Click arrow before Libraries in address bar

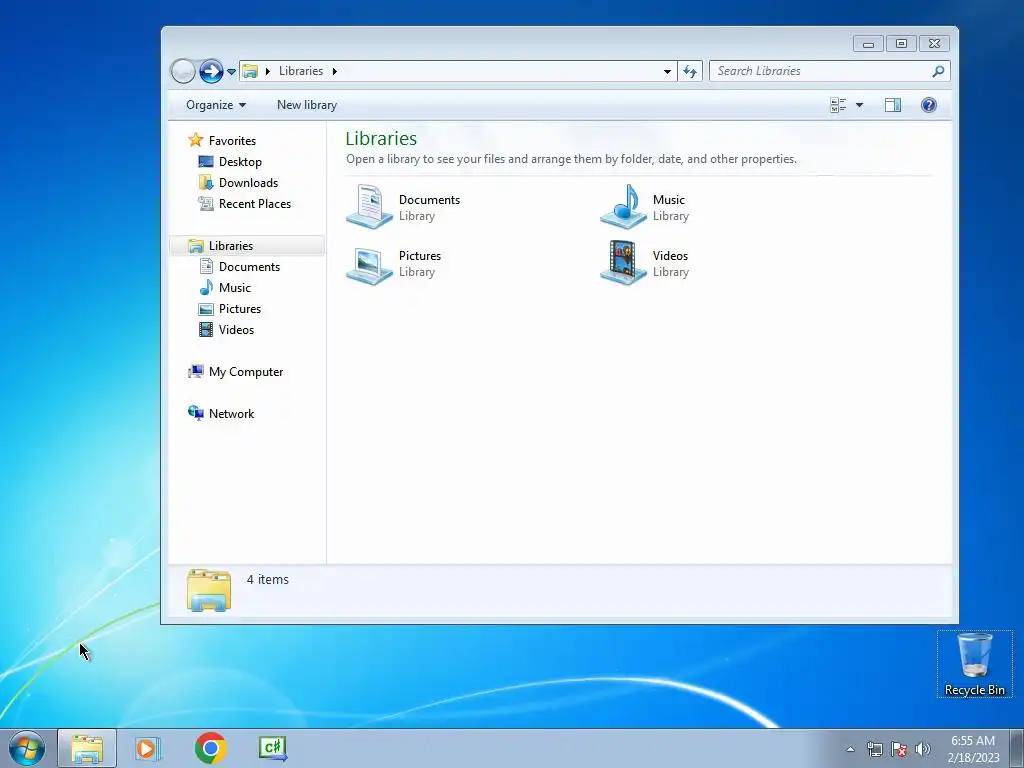(268, 71)
